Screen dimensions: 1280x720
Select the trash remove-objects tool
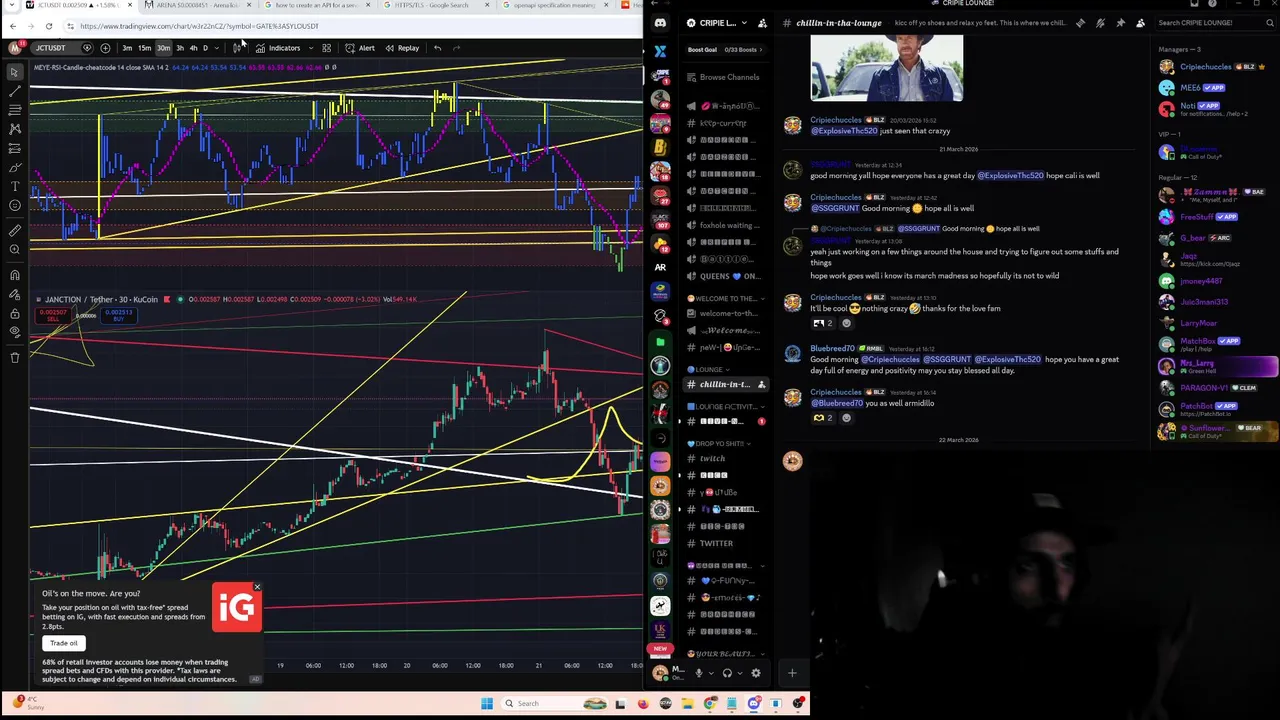pos(14,357)
